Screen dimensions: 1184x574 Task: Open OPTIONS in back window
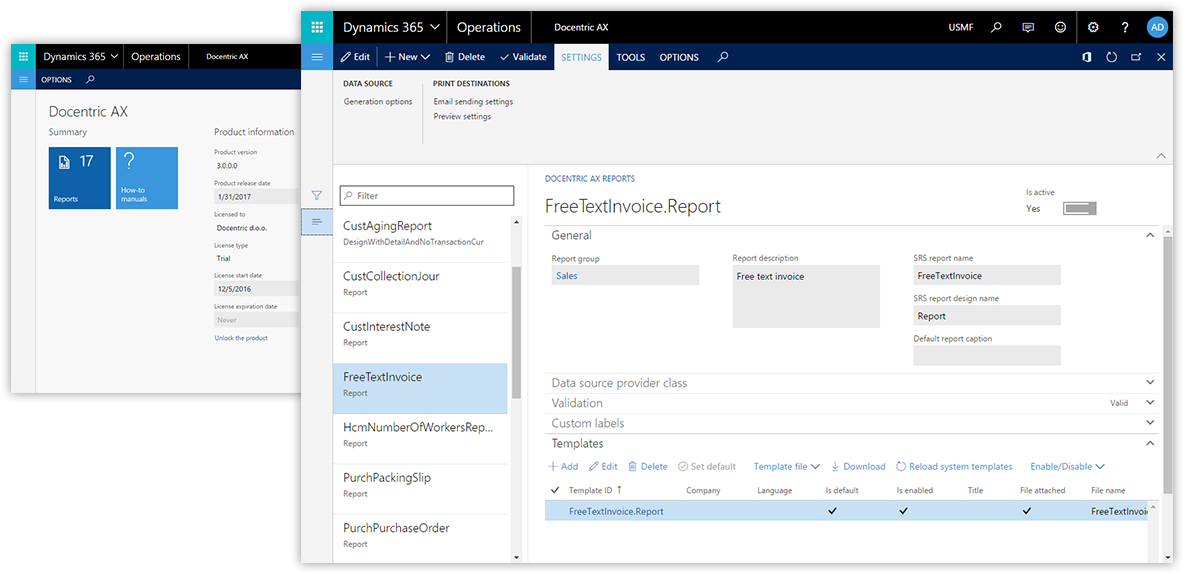tap(57, 79)
